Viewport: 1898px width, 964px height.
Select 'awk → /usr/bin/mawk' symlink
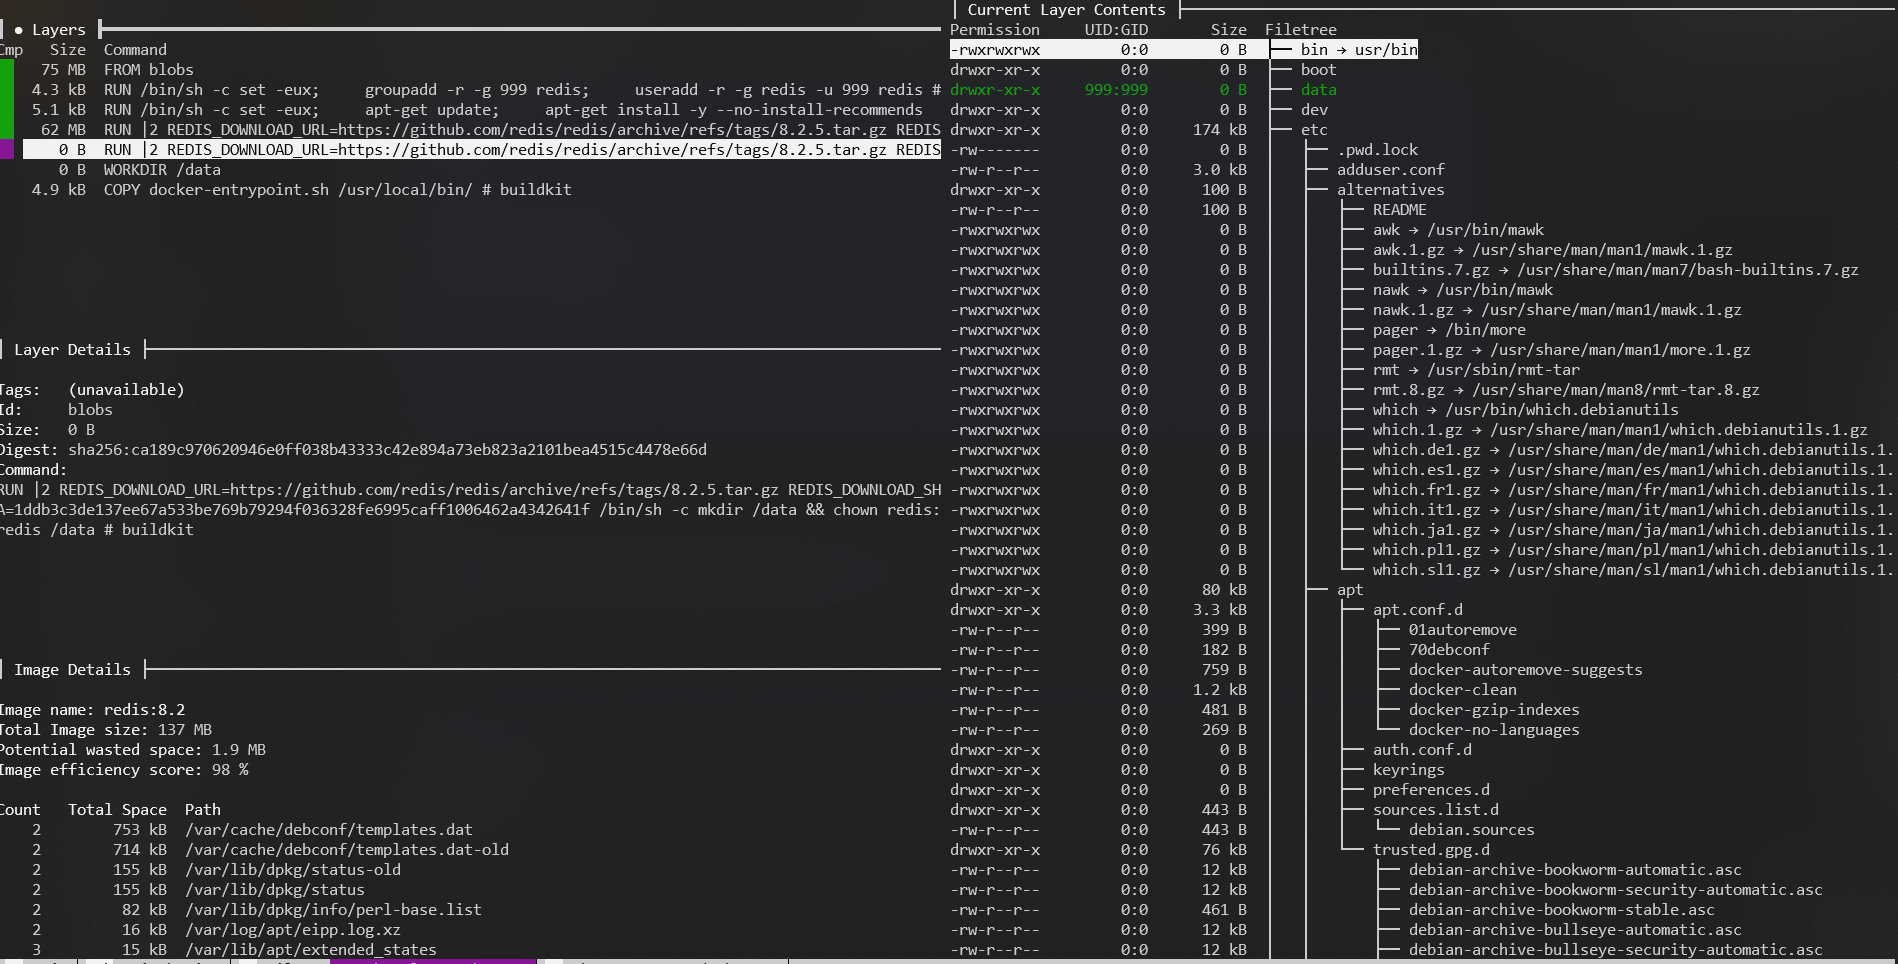1458,230
